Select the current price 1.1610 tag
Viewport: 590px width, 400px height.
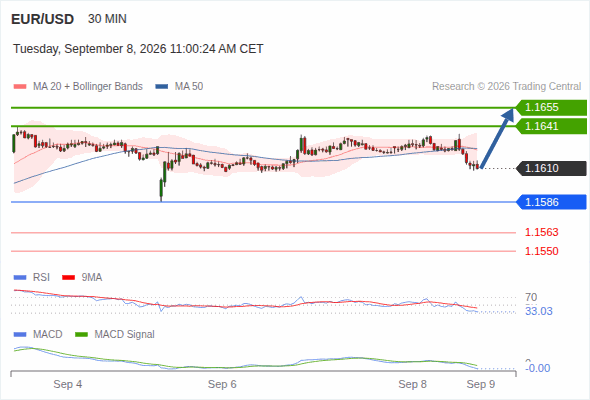pos(551,168)
